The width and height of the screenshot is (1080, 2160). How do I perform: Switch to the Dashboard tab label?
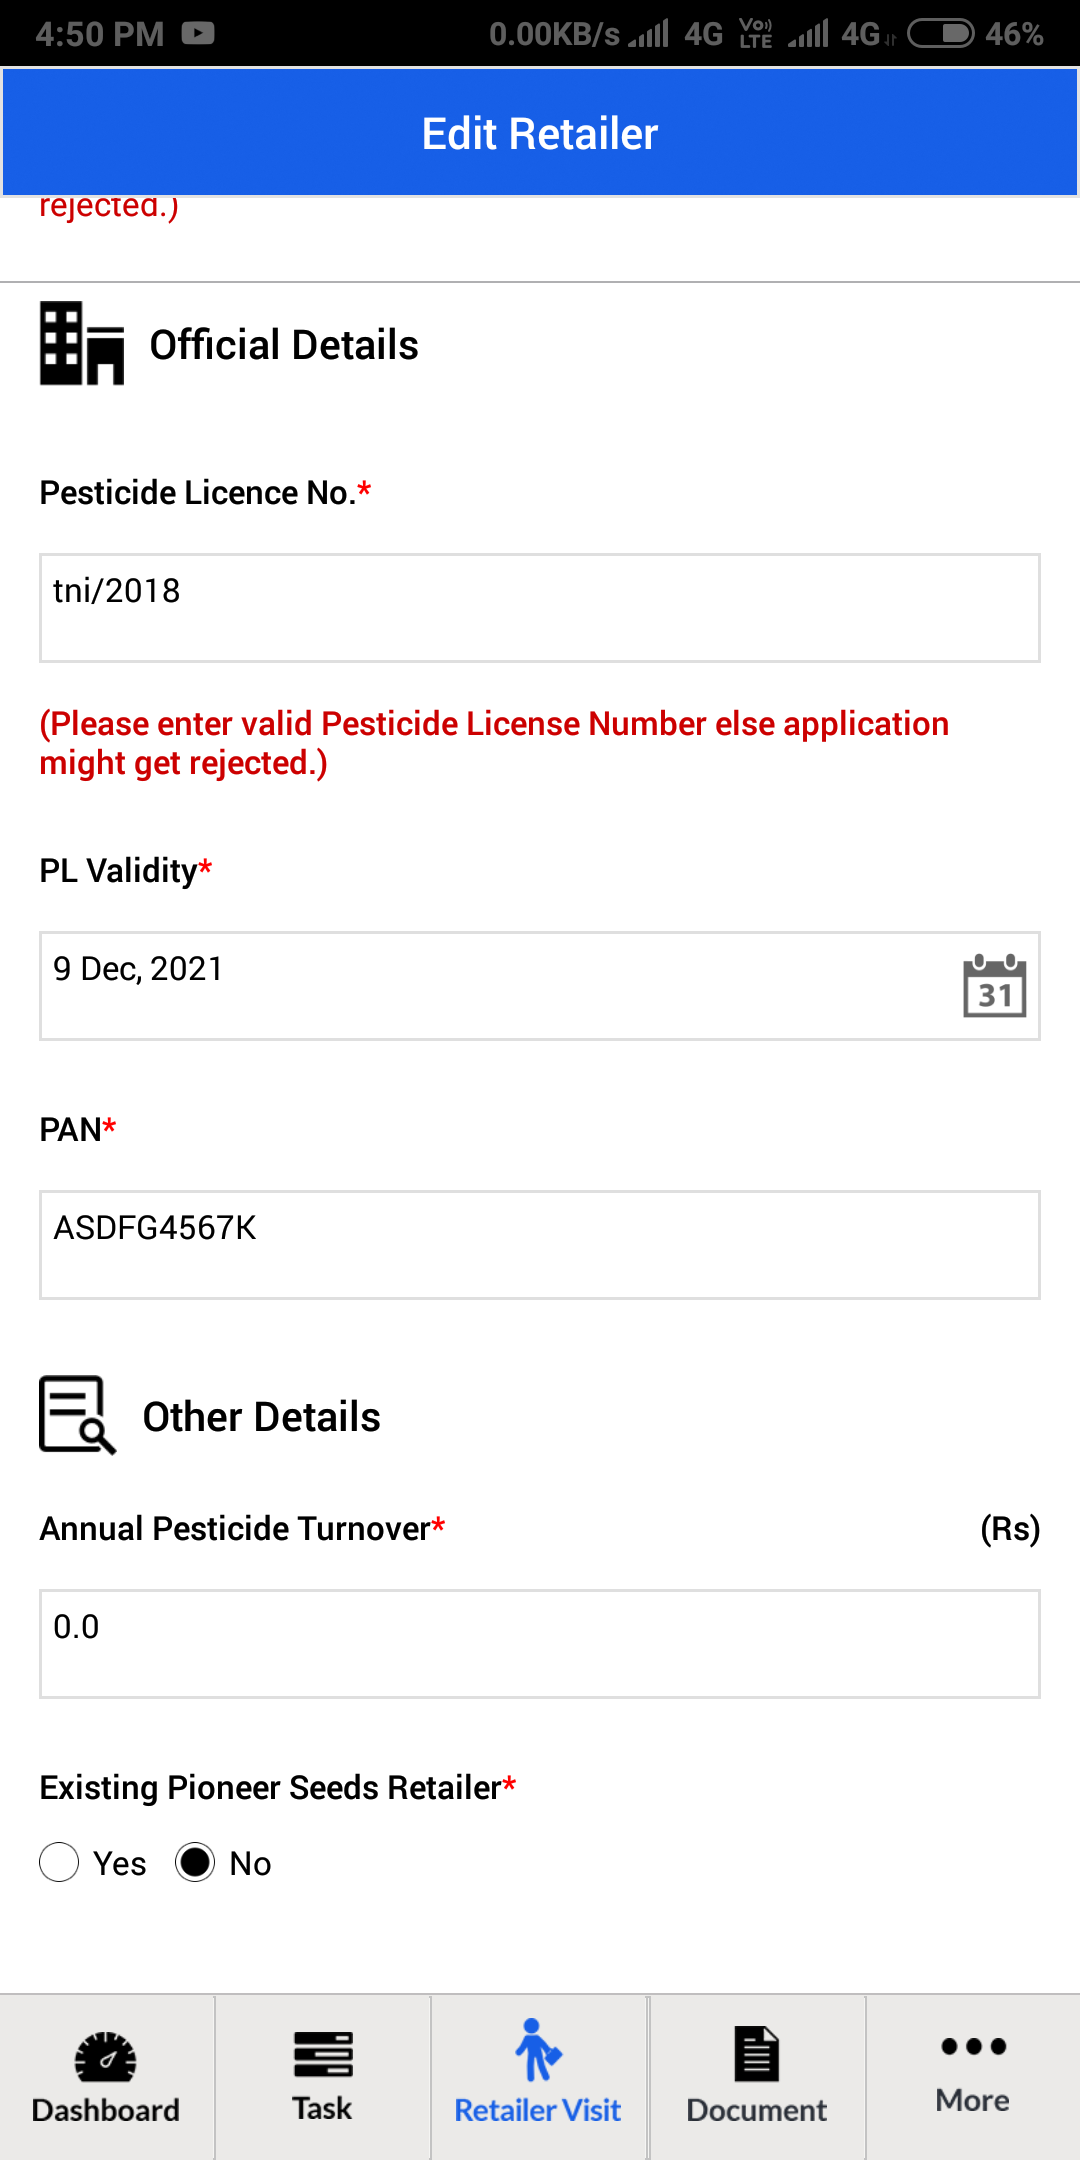pyautogui.click(x=106, y=2110)
